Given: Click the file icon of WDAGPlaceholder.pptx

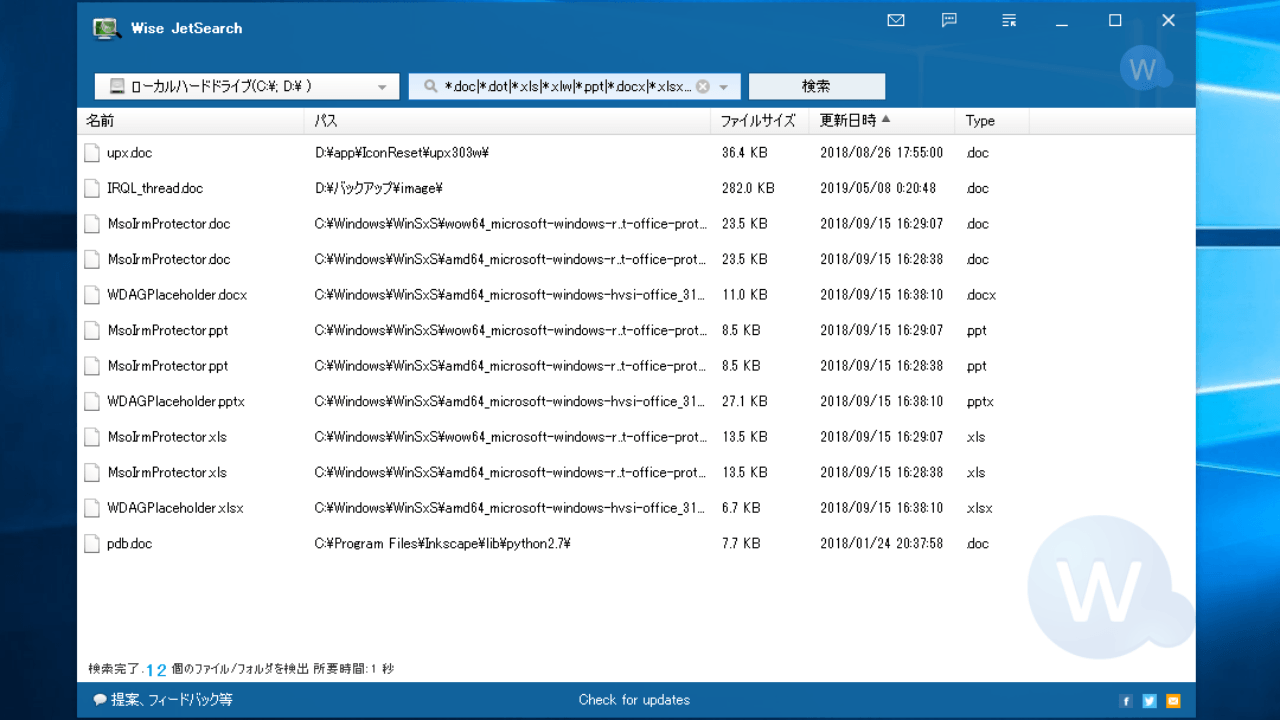Looking at the screenshot, I should click(92, 401).
